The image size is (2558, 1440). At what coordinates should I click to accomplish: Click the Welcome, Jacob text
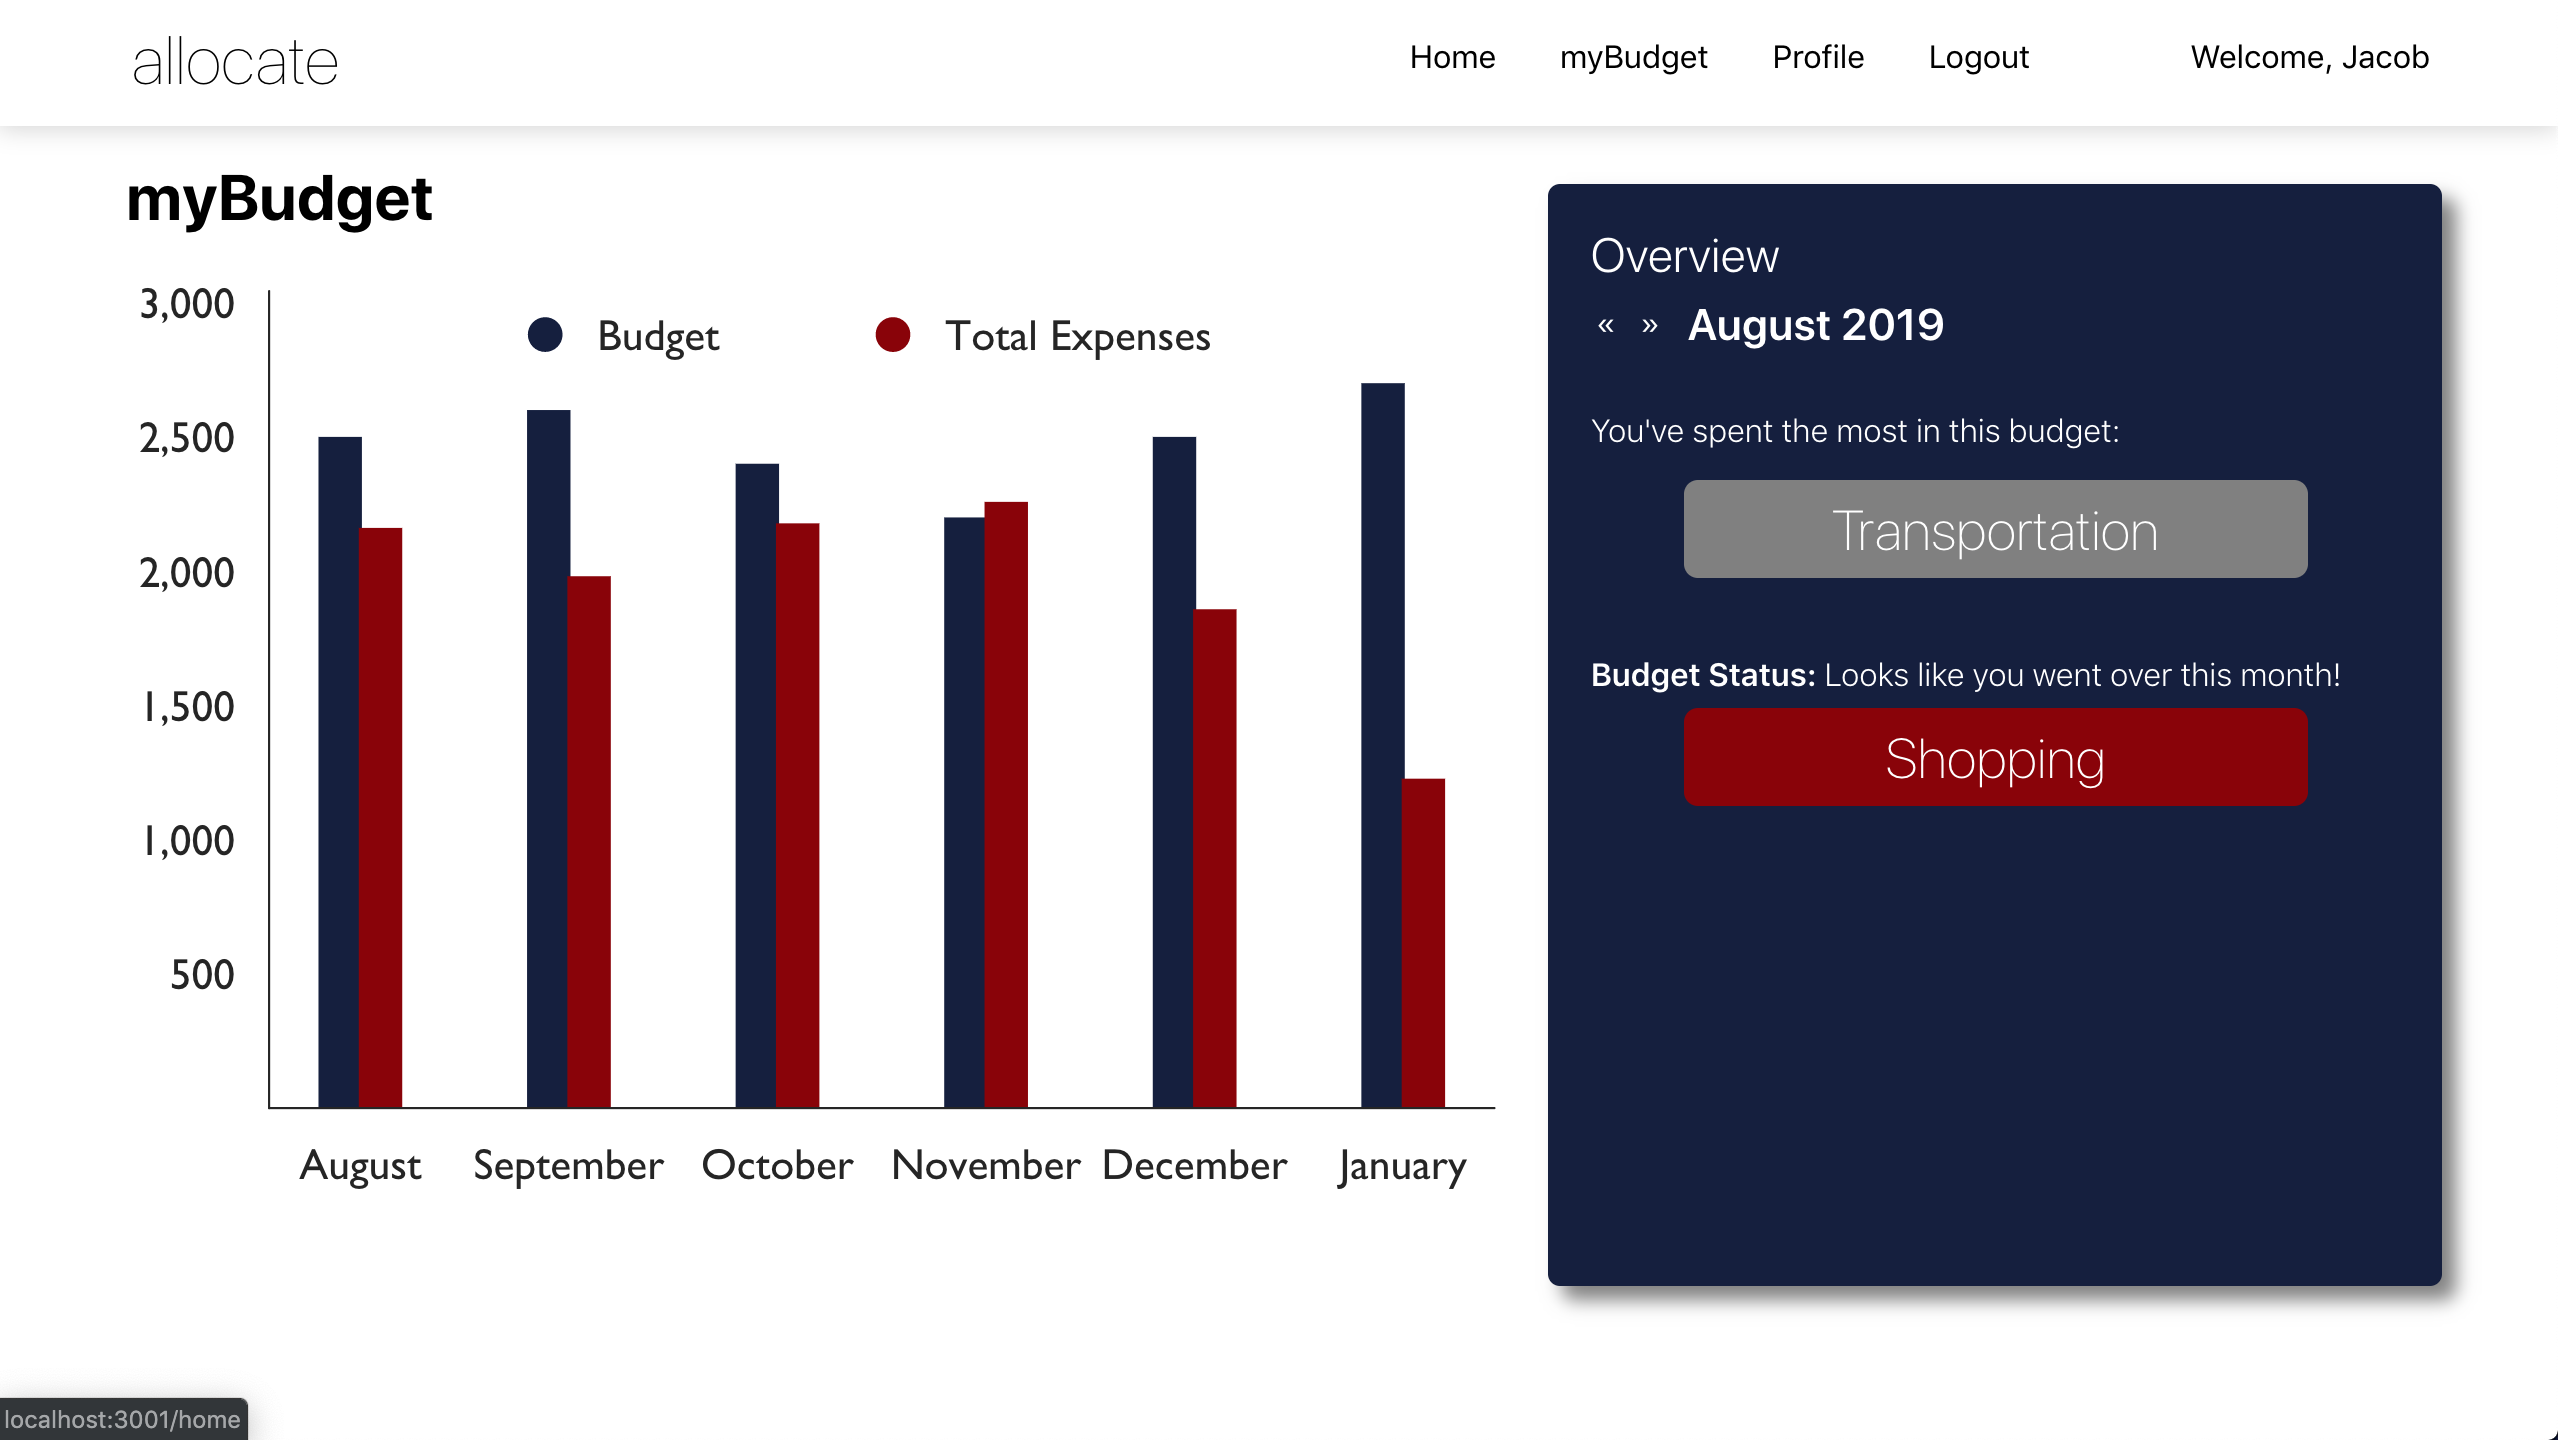[2309, 57]
